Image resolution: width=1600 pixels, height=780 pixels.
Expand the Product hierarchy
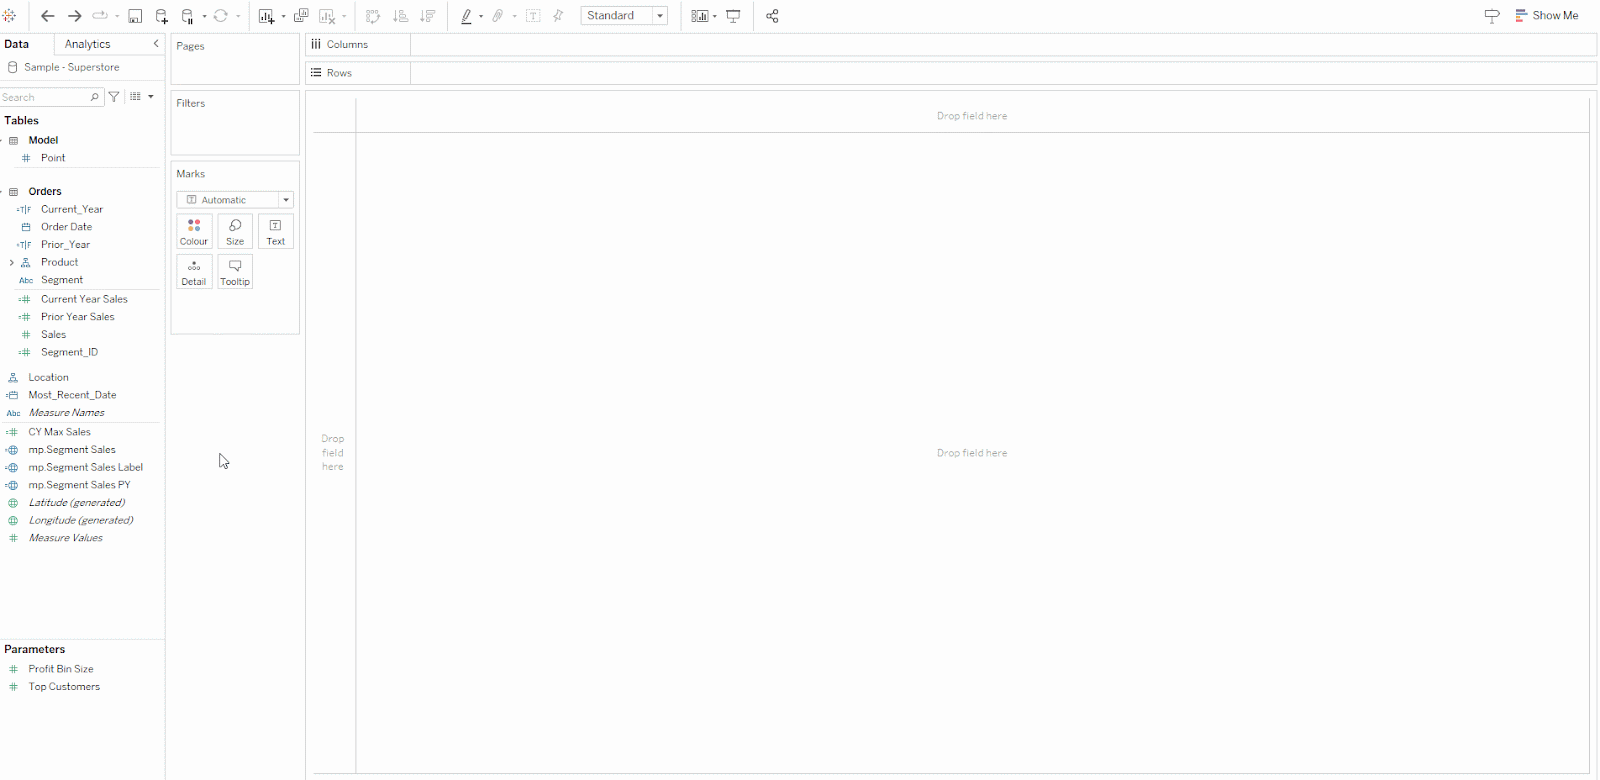pyautogui.click(x=12, y=263)
